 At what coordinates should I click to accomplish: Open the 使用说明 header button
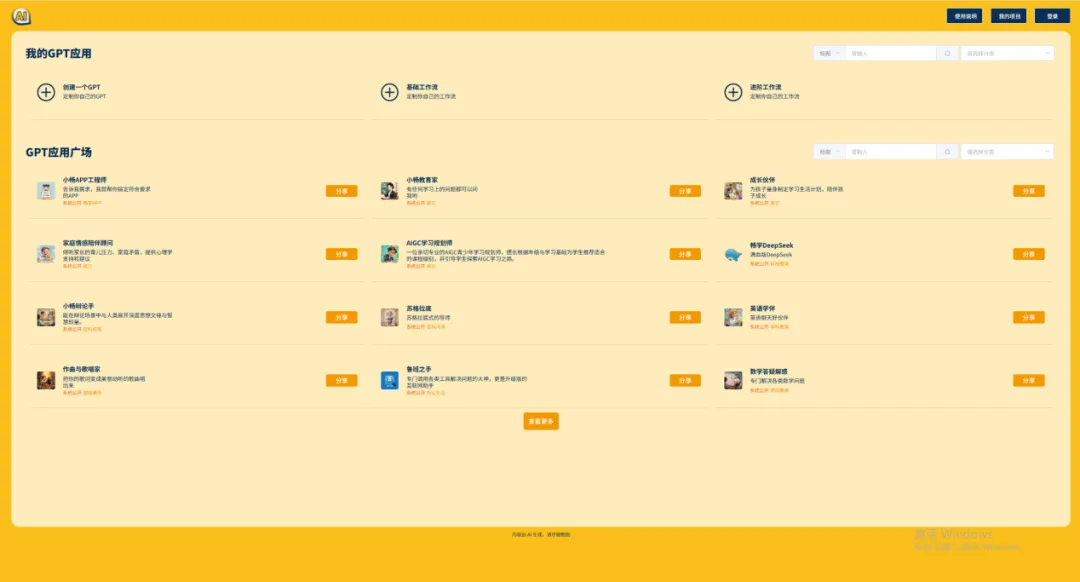(964, 16)
